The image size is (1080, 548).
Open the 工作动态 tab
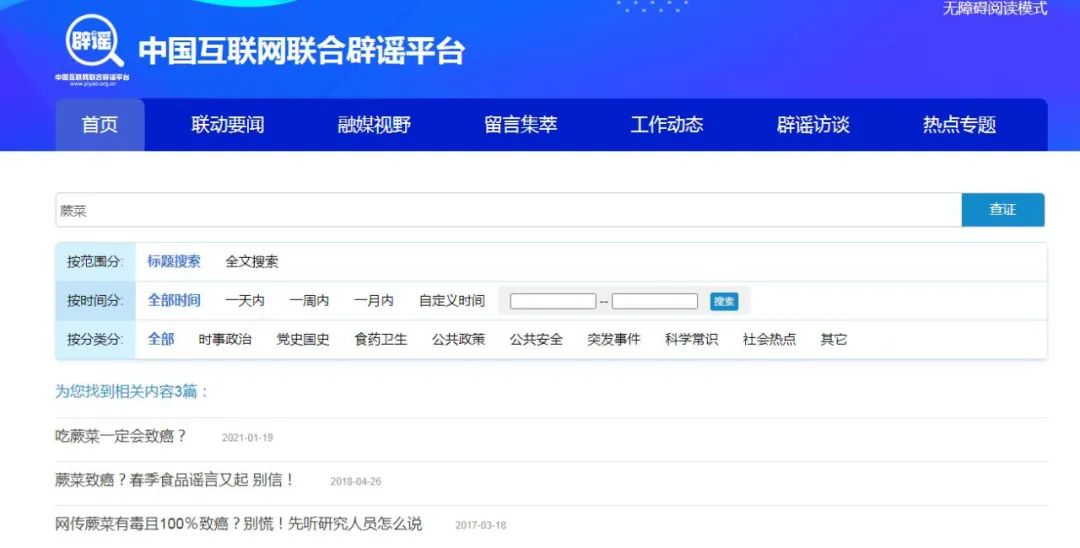click(x=667, y=125)
